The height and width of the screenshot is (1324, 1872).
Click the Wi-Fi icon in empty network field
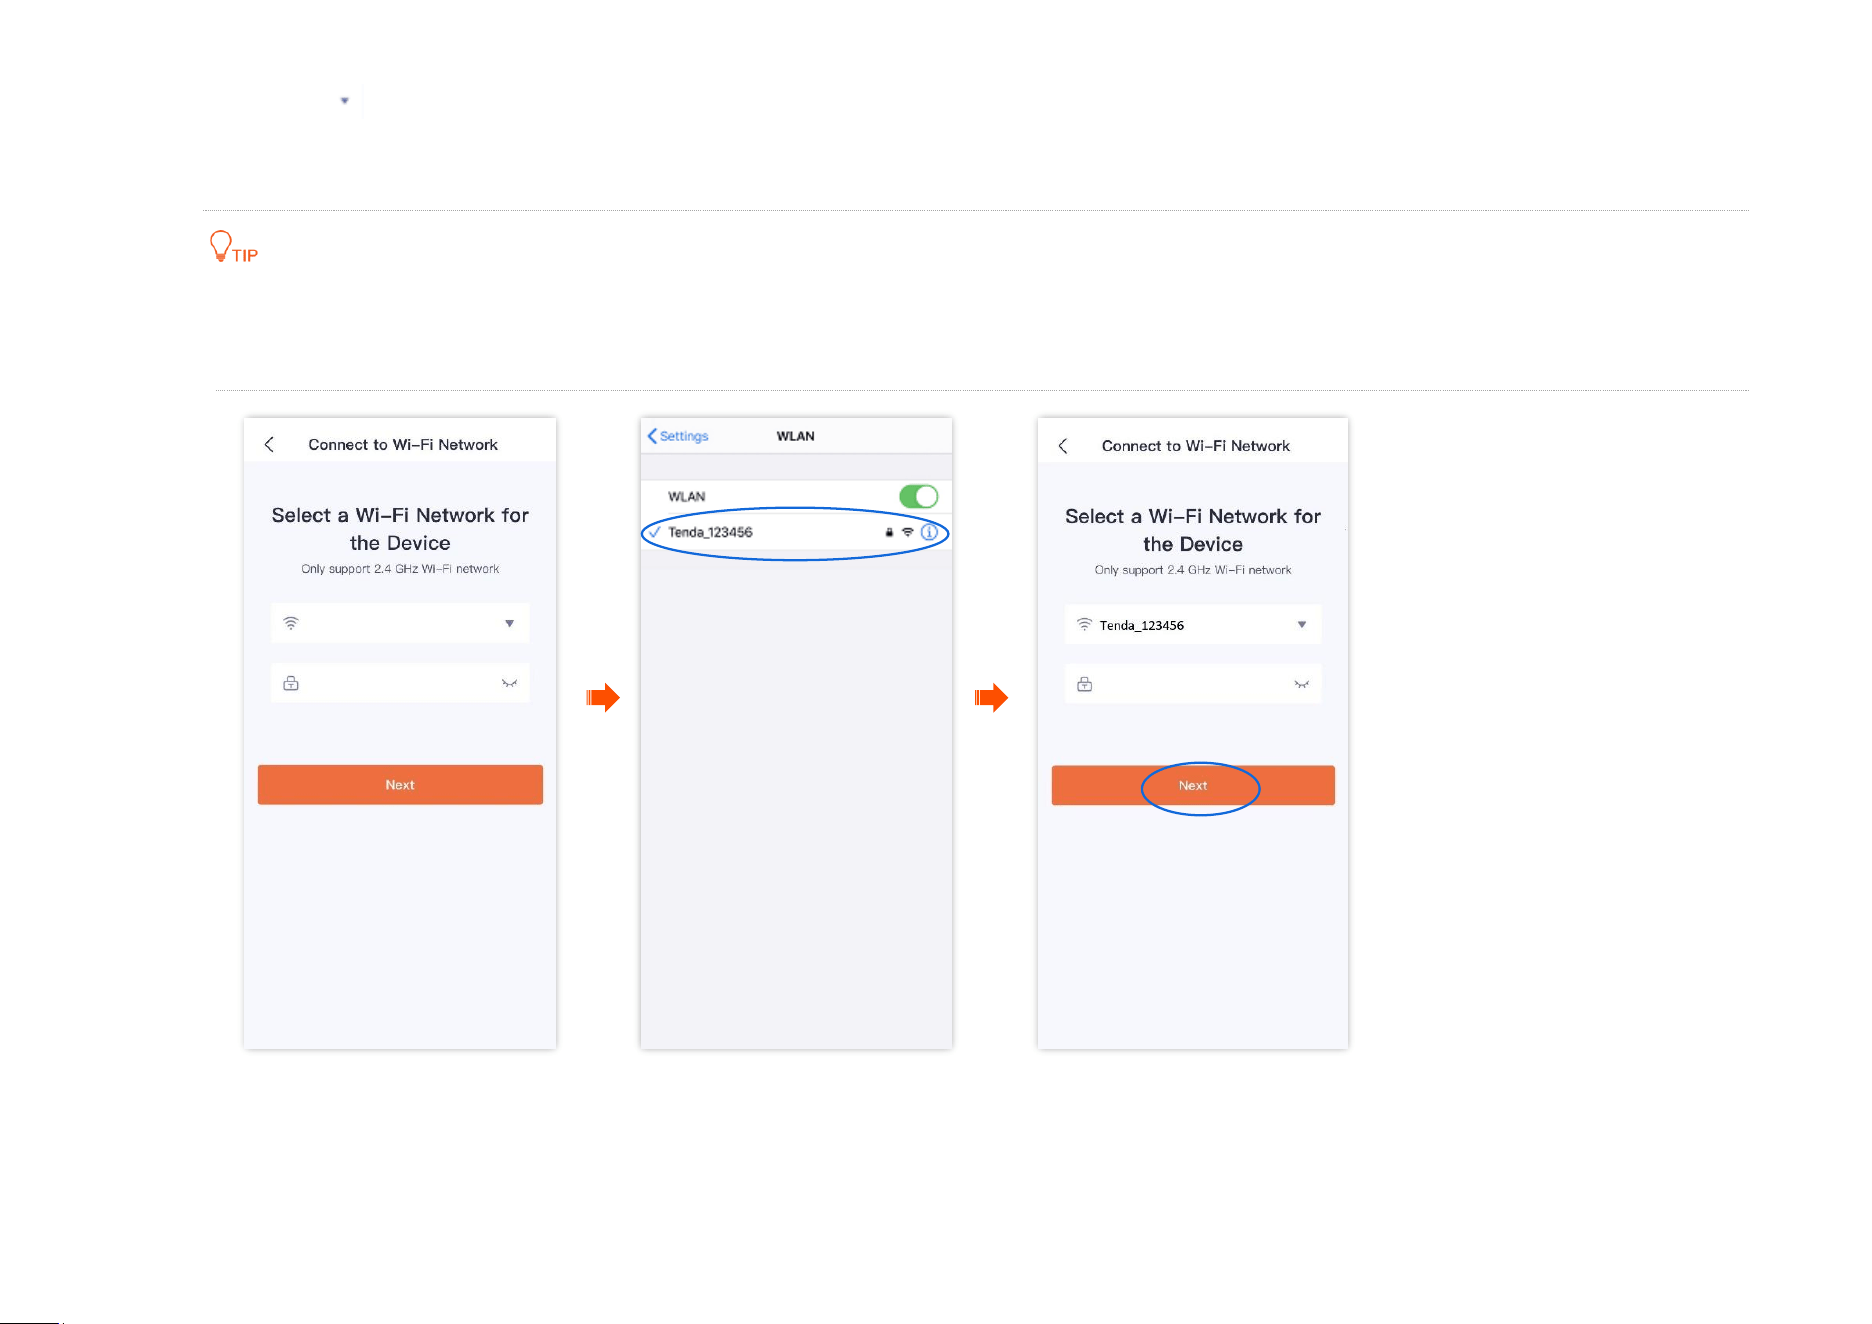291,623
